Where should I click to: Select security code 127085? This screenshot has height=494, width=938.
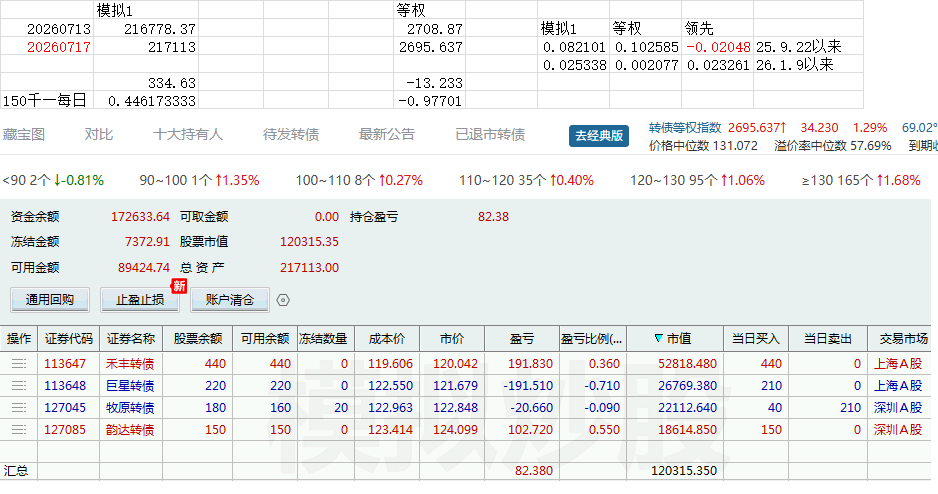[x=65, y=429]
